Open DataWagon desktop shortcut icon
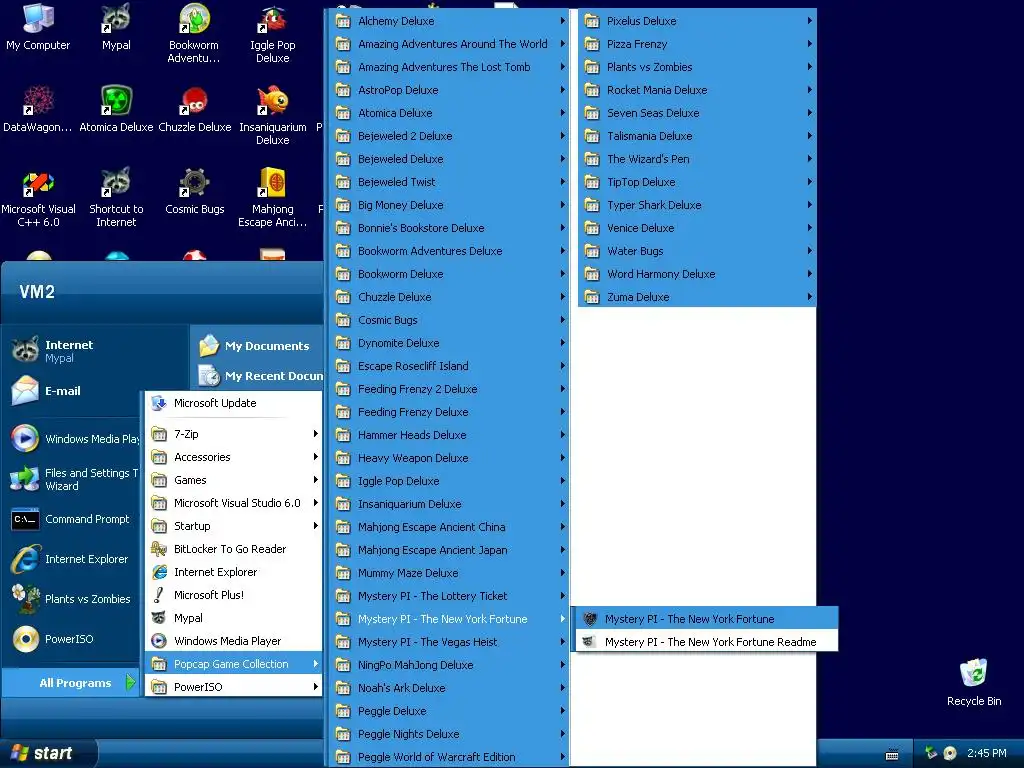1024x768 pixels. coord(38,109)
